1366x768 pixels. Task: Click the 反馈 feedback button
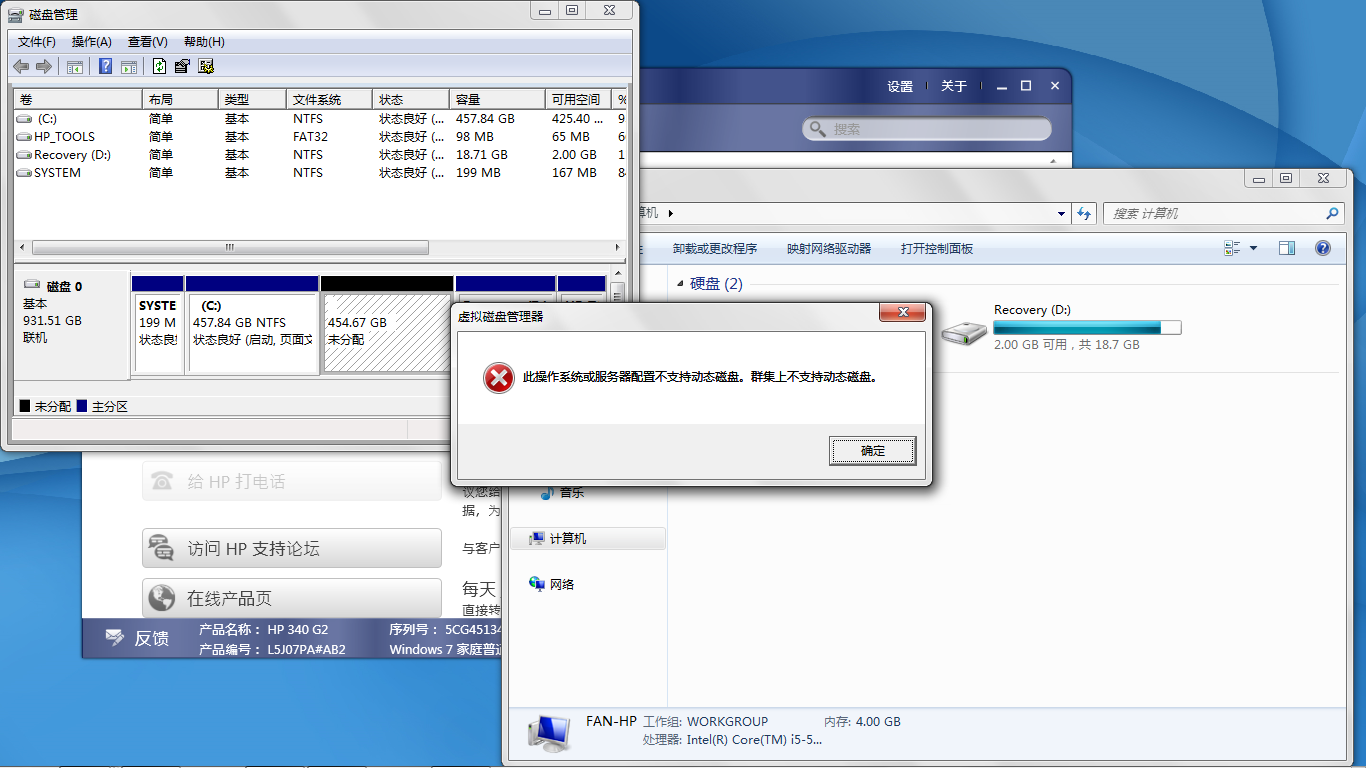pyautogui.click(x=138, y=638)
